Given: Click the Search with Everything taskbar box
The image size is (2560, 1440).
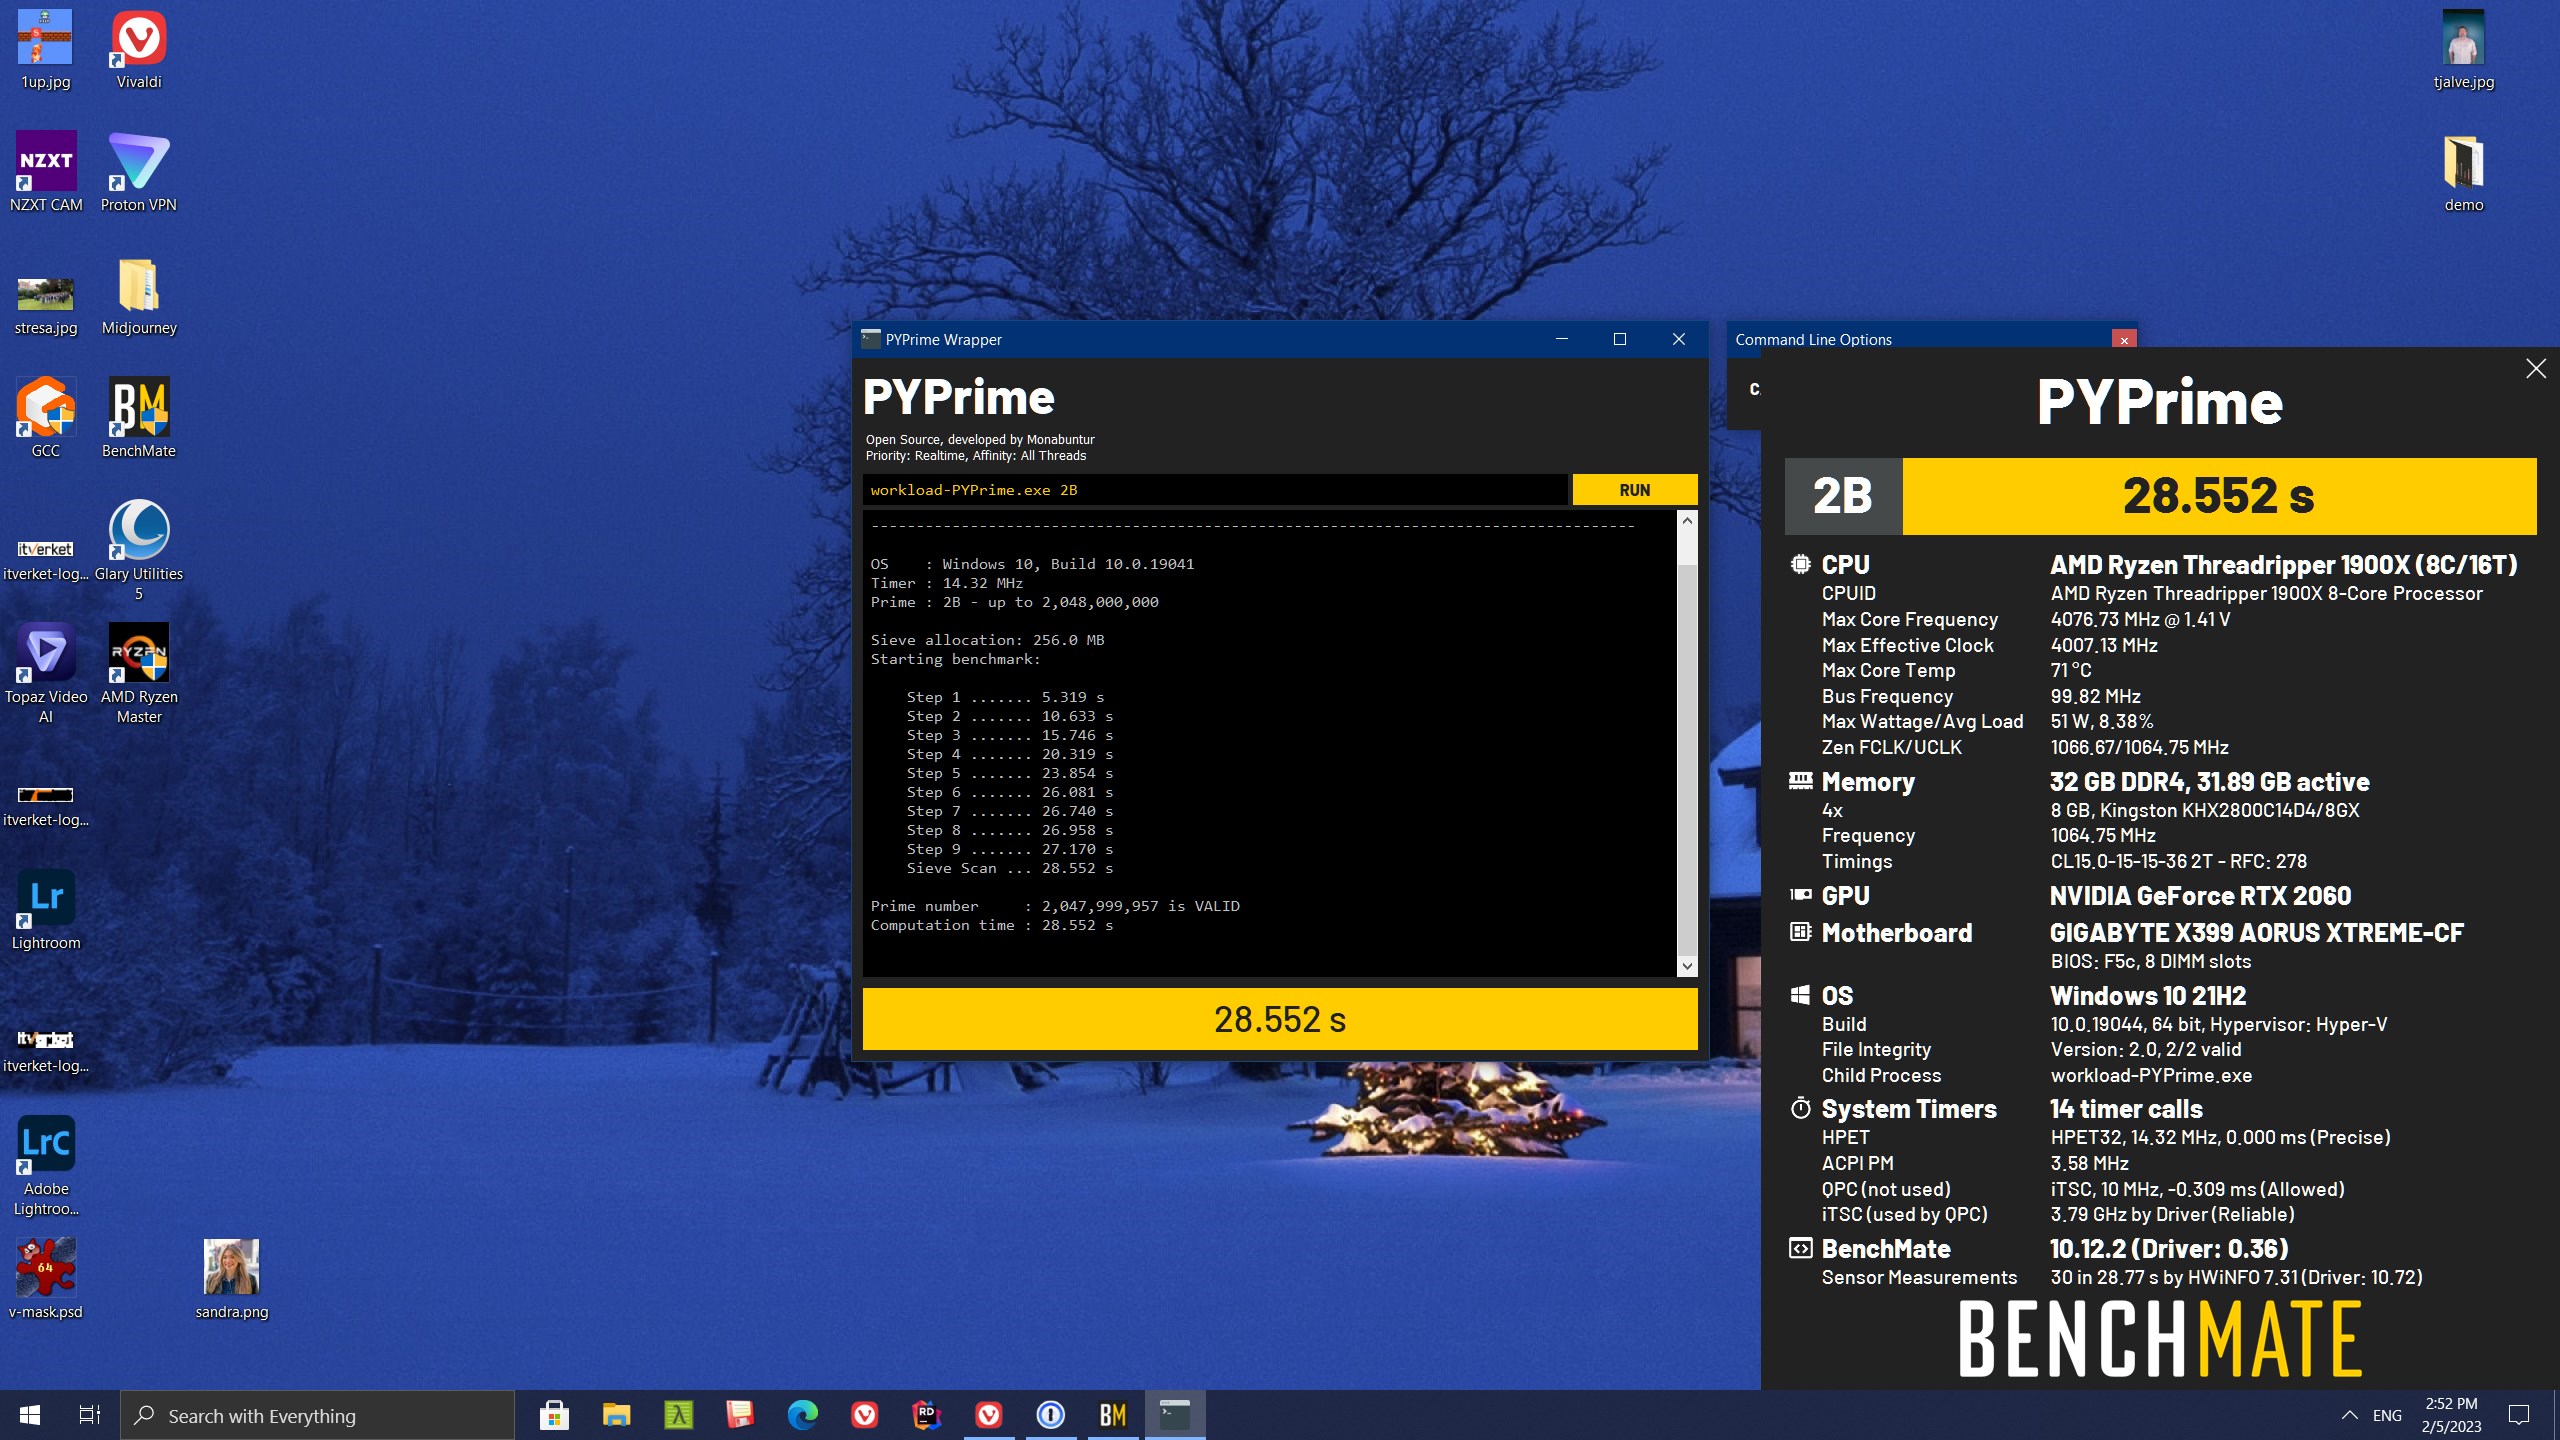Looking at the screenshot, I should [x=317, y=1415].
